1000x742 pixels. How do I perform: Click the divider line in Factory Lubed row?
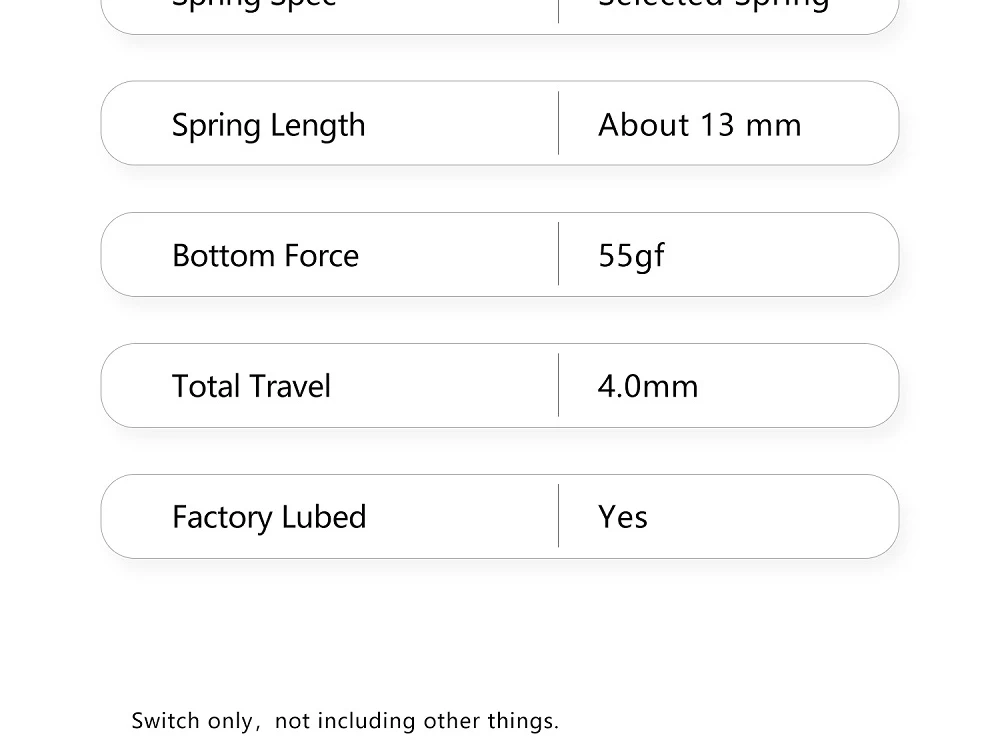tap(558, 516)
